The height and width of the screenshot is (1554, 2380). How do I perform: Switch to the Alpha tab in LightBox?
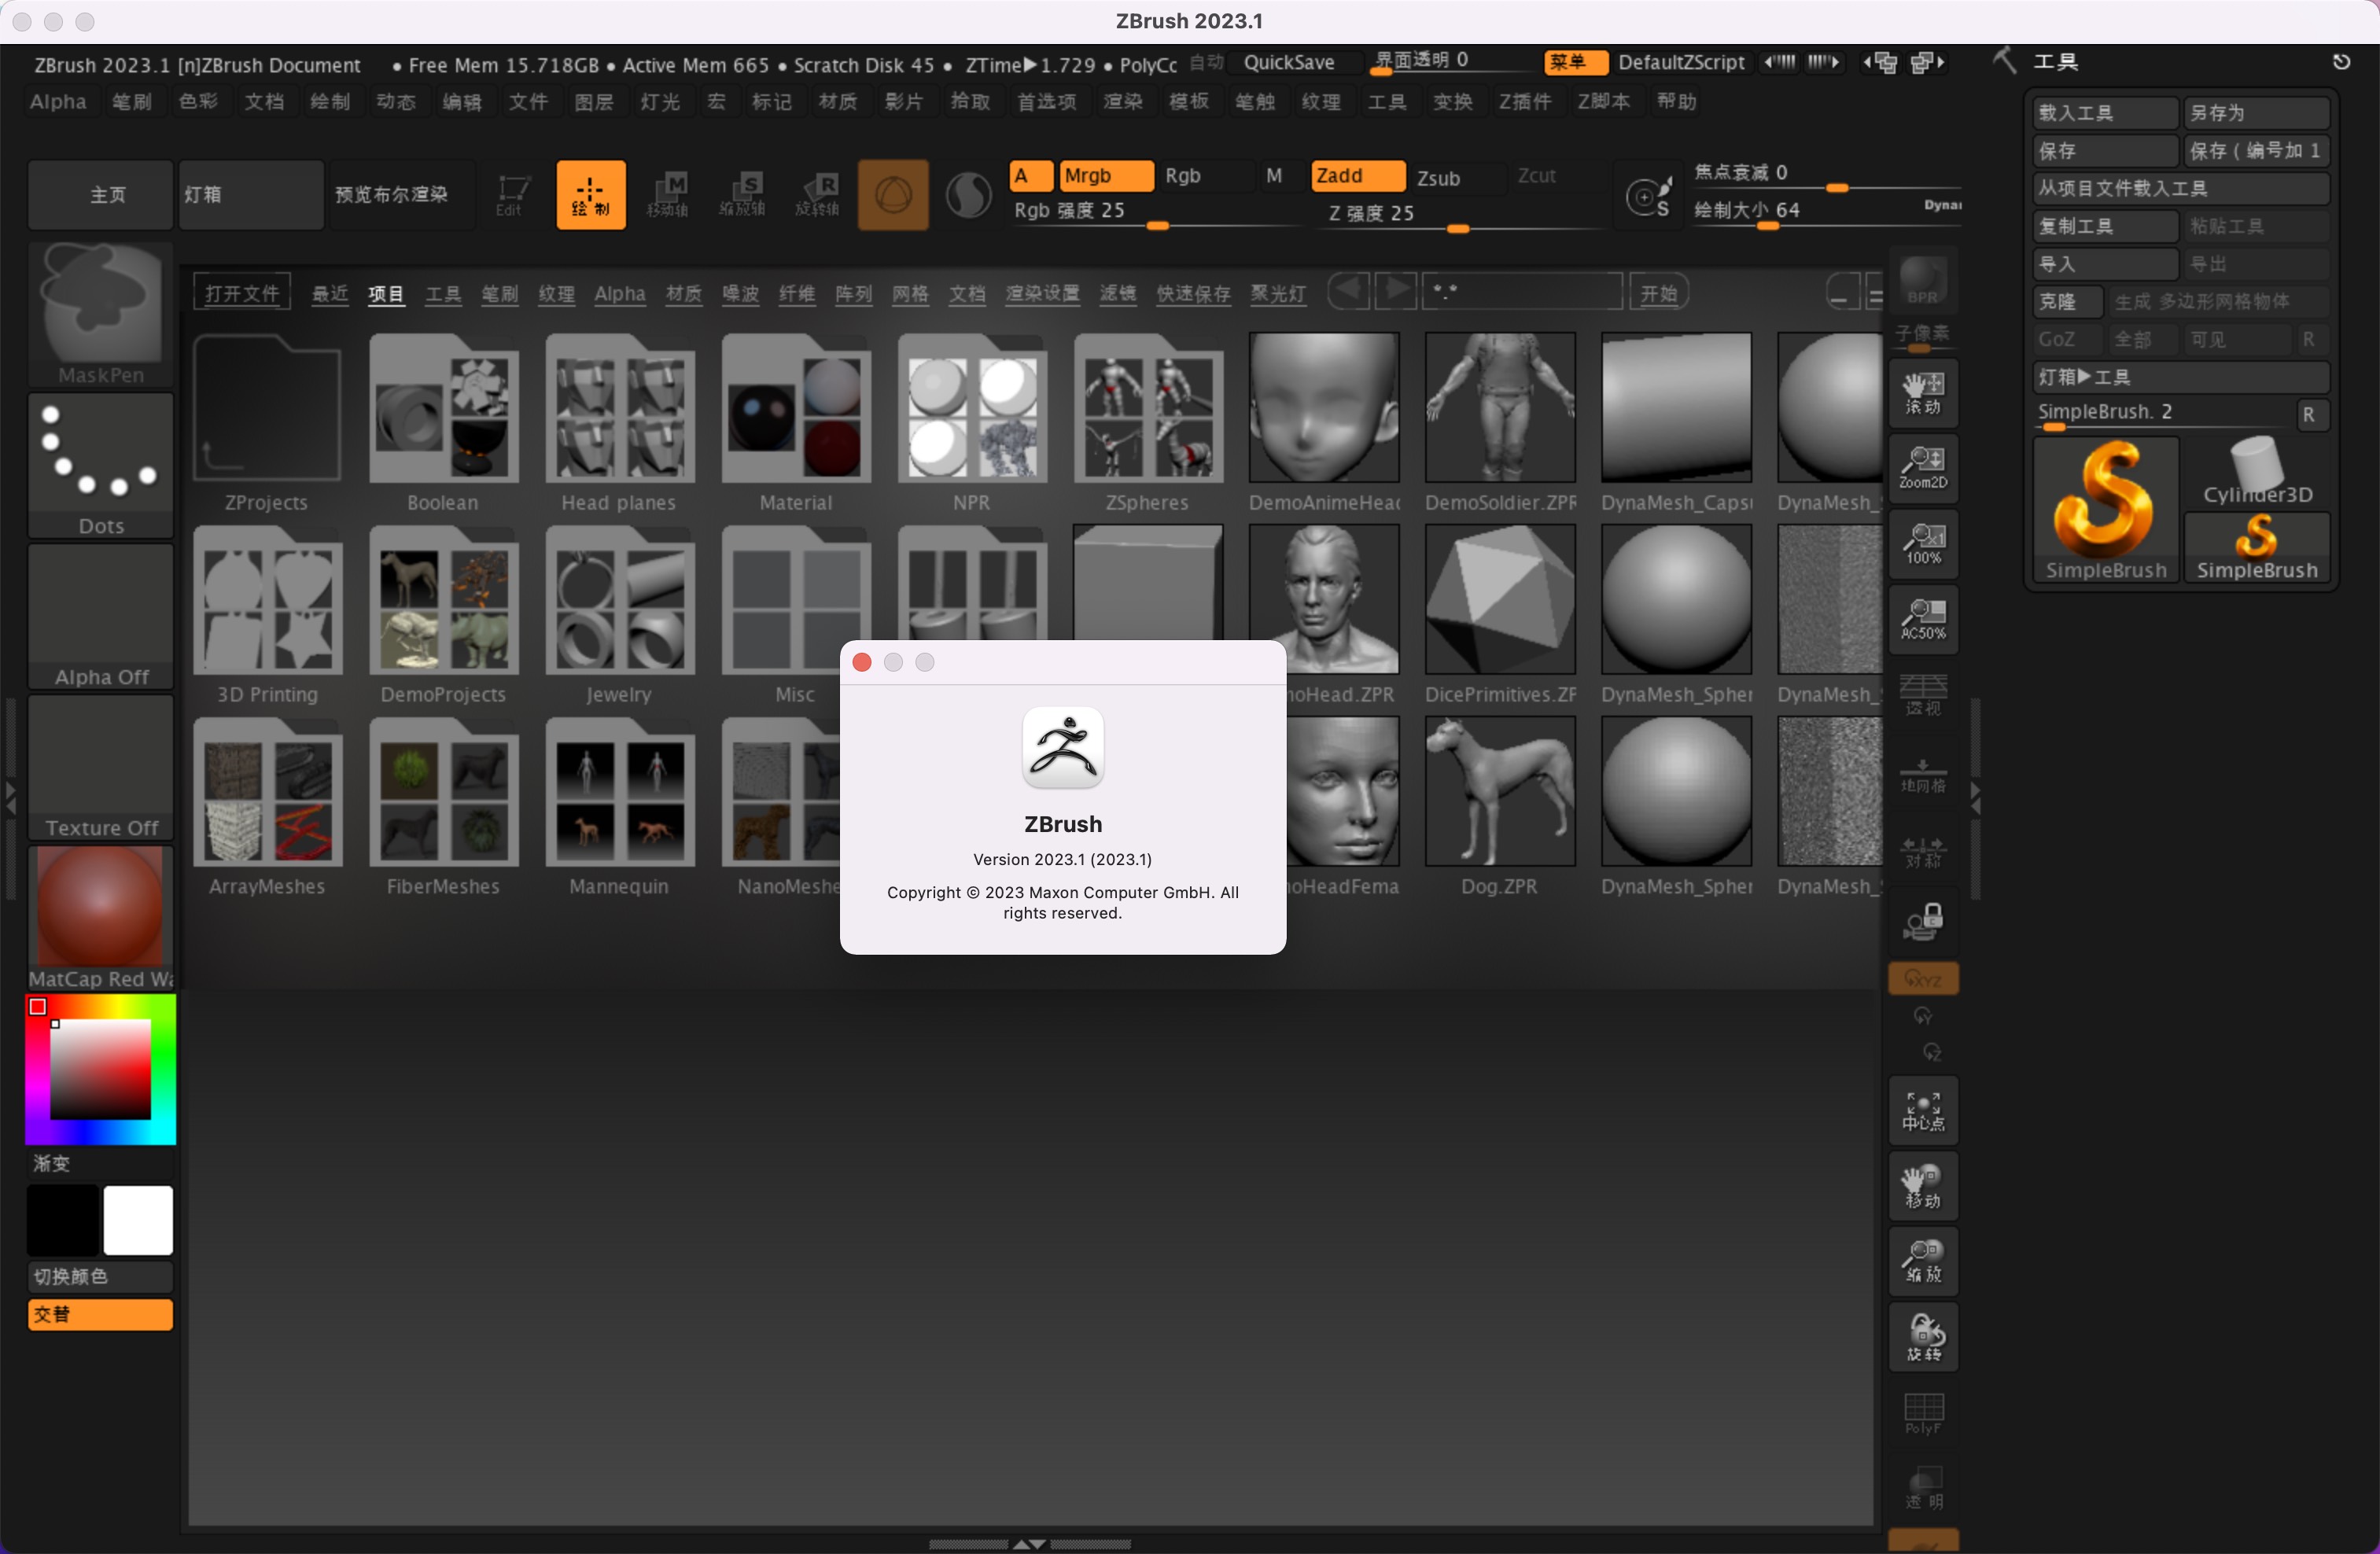tap(619, 293)
